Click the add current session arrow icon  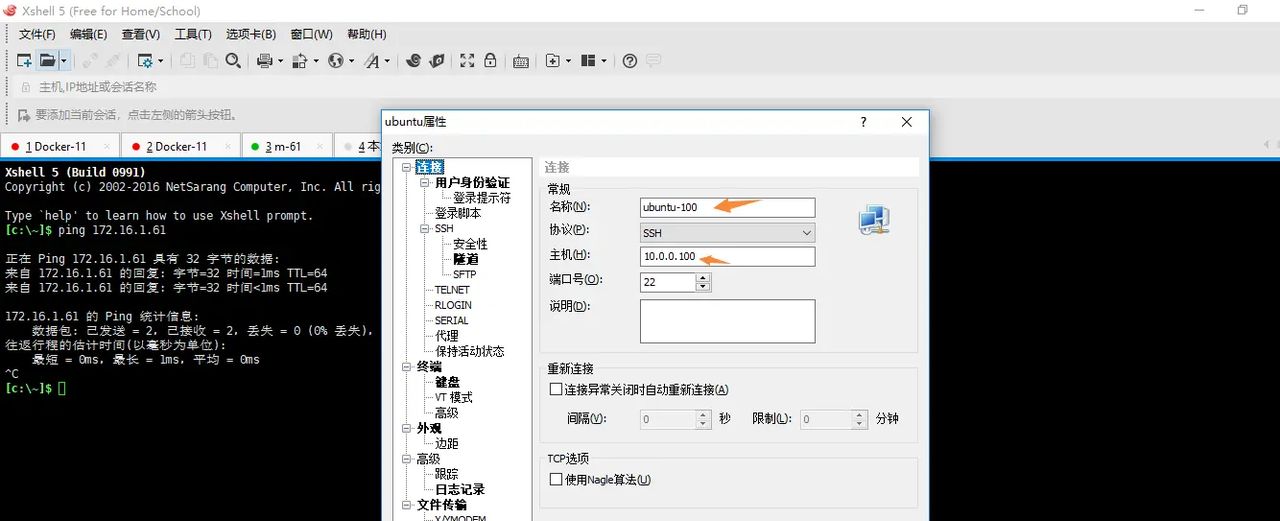click(24, 114)
